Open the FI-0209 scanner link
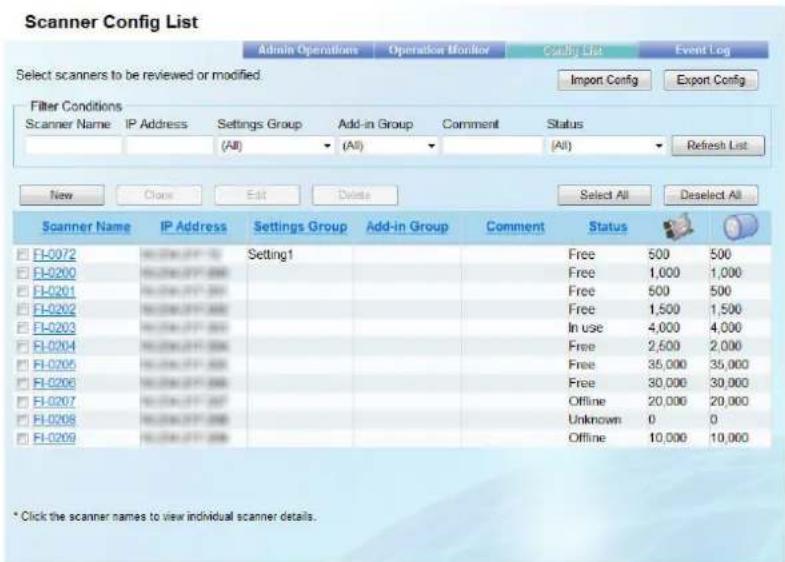Image resolution: width=785 pixels, height=562 pixels. [54, 438]
